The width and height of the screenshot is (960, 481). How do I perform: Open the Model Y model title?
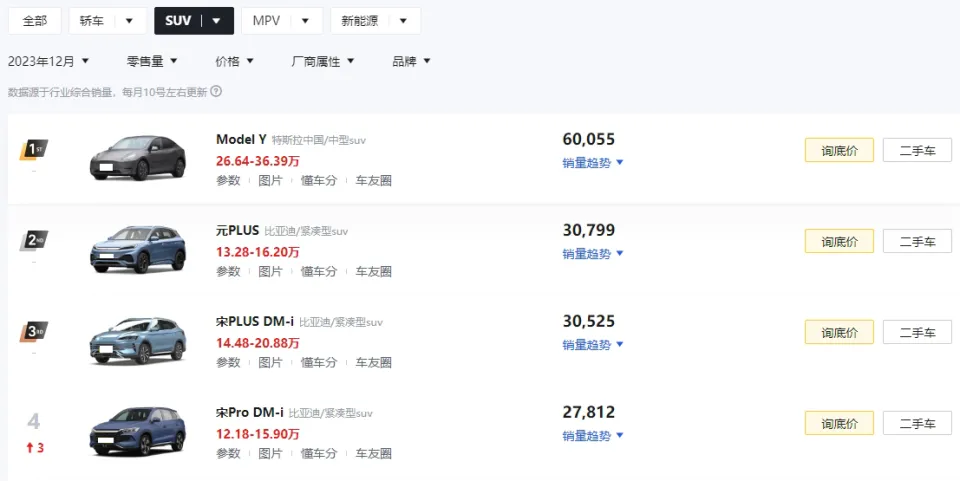[241, 140]
